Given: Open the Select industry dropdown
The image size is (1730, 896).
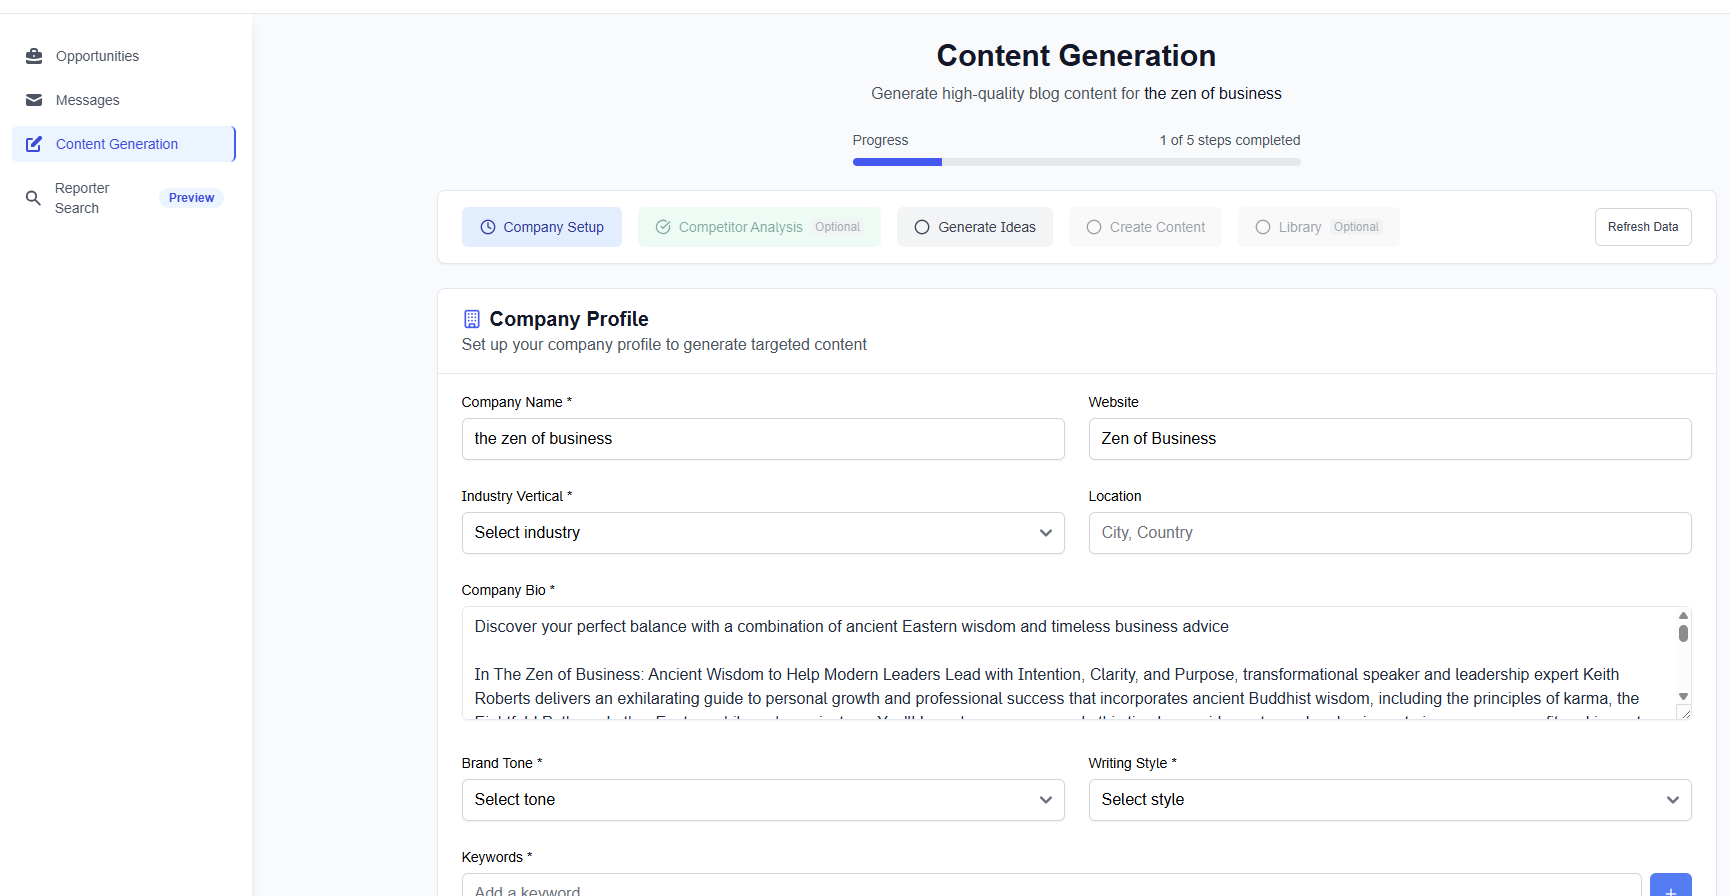Looking at the screenshot, I should (762, 533).
